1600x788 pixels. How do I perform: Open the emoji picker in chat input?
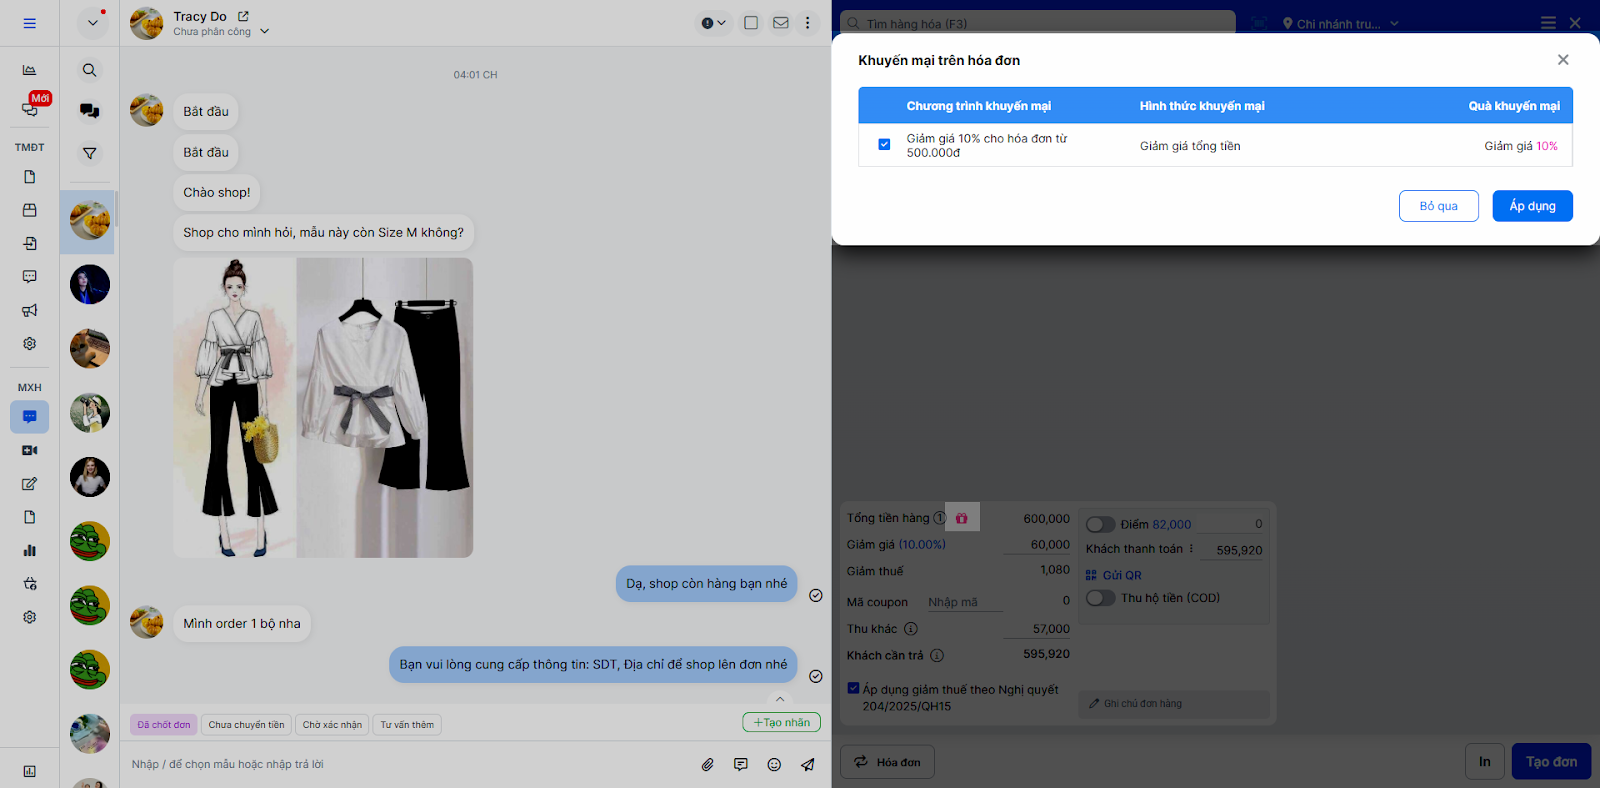774,764
